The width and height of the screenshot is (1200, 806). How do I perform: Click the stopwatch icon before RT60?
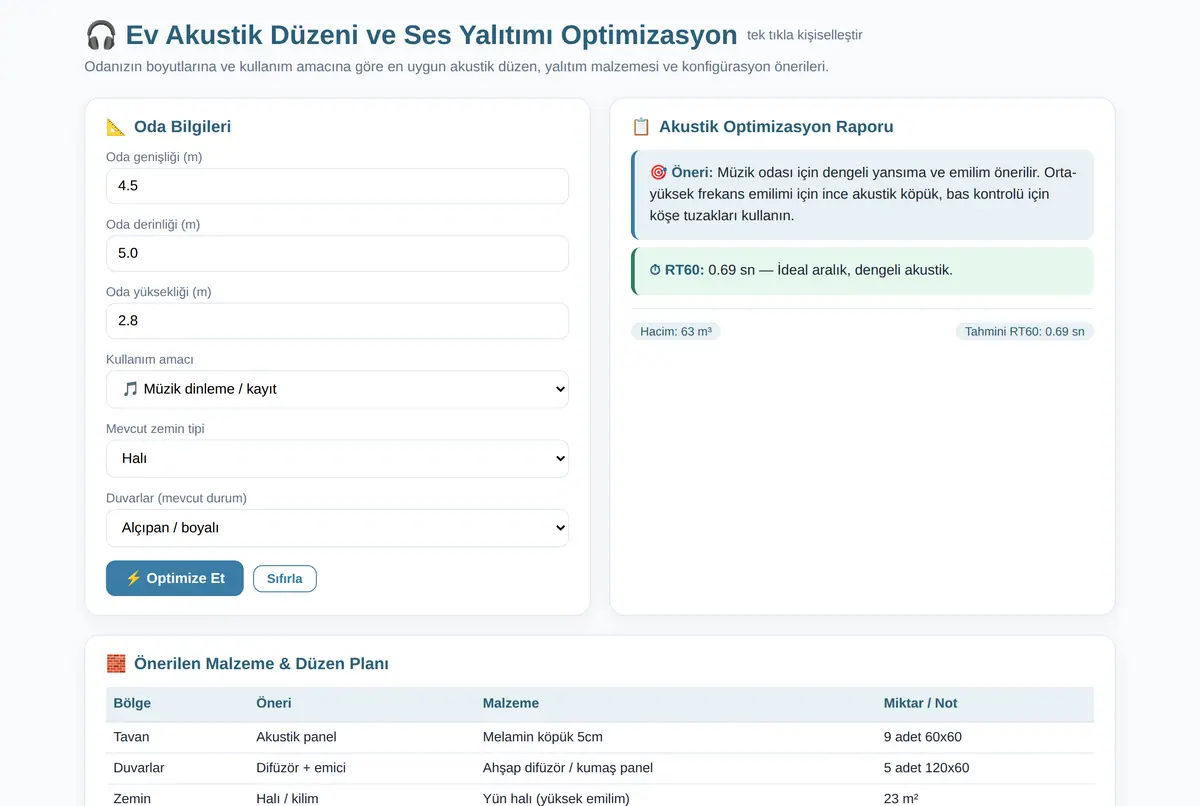(655, 270)
